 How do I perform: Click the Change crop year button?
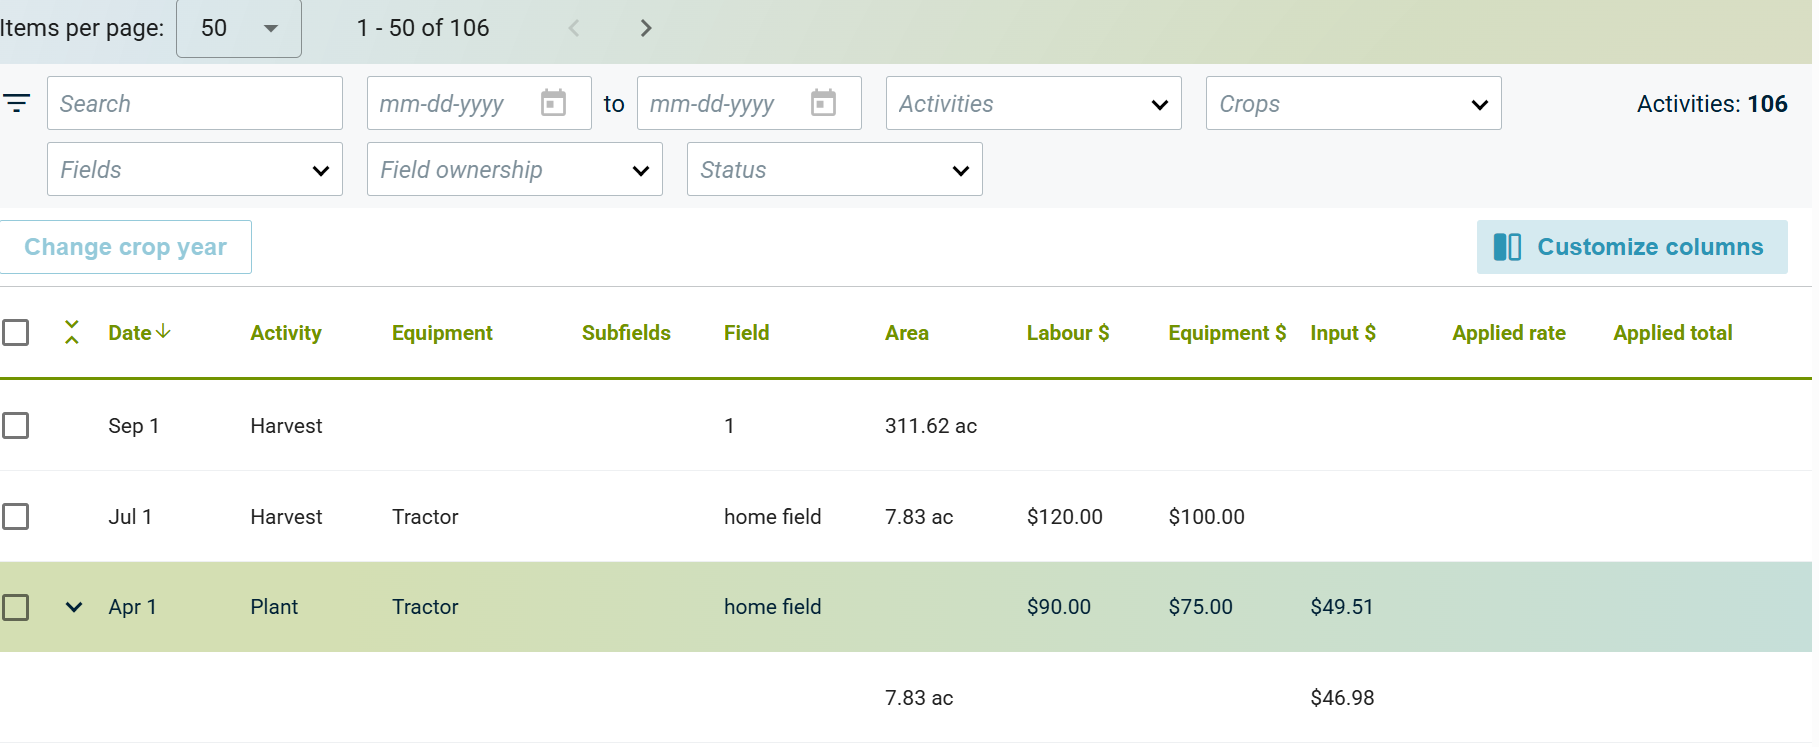(x=125, y=247)
